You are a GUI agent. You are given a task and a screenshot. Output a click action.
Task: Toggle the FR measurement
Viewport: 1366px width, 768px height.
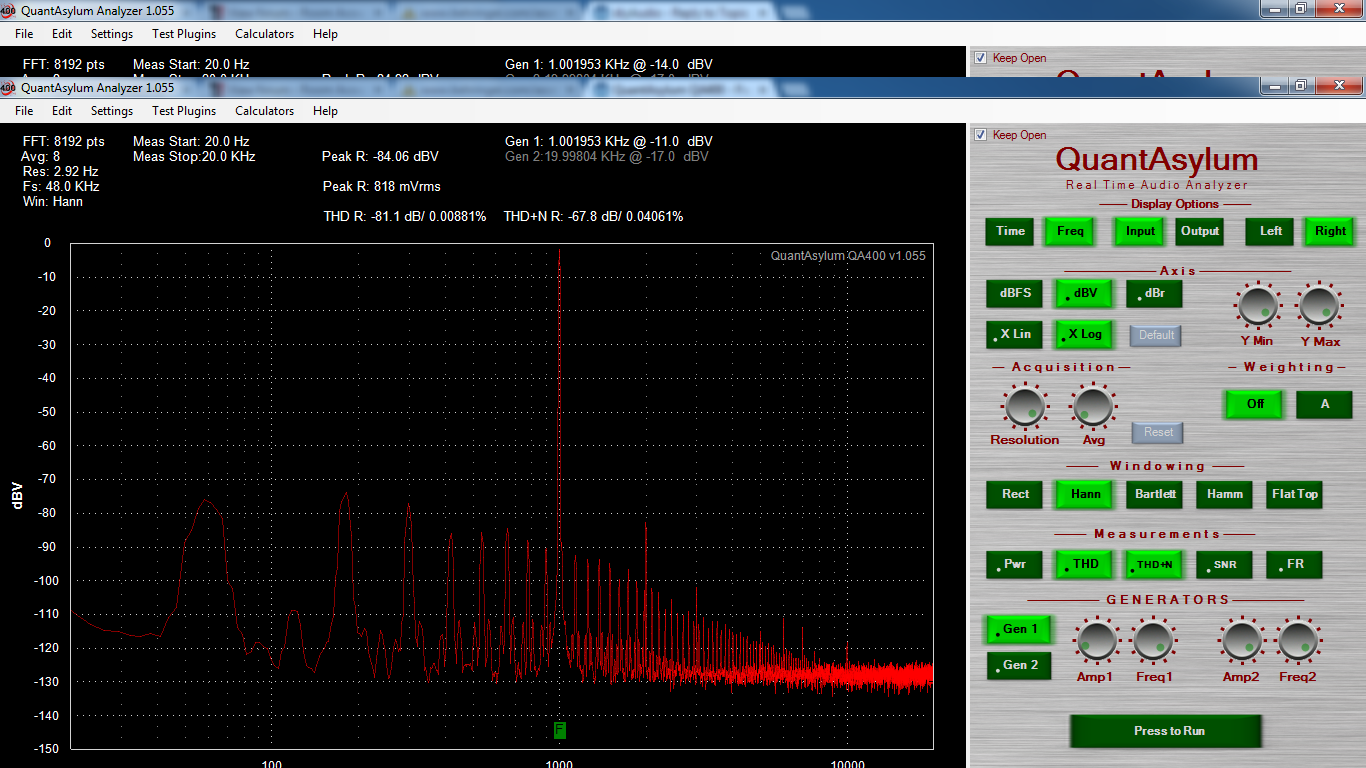pyautogui.click(x=1295, y=564)
